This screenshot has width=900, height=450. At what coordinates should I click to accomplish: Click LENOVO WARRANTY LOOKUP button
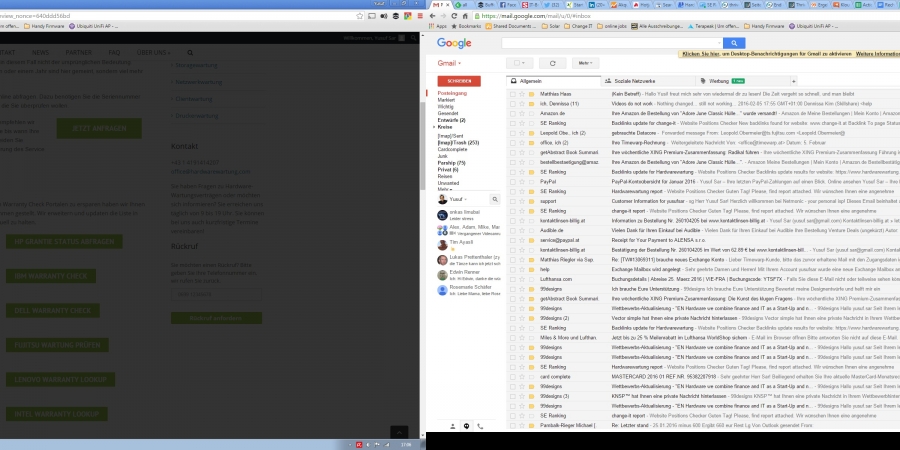tap(61, 379)
